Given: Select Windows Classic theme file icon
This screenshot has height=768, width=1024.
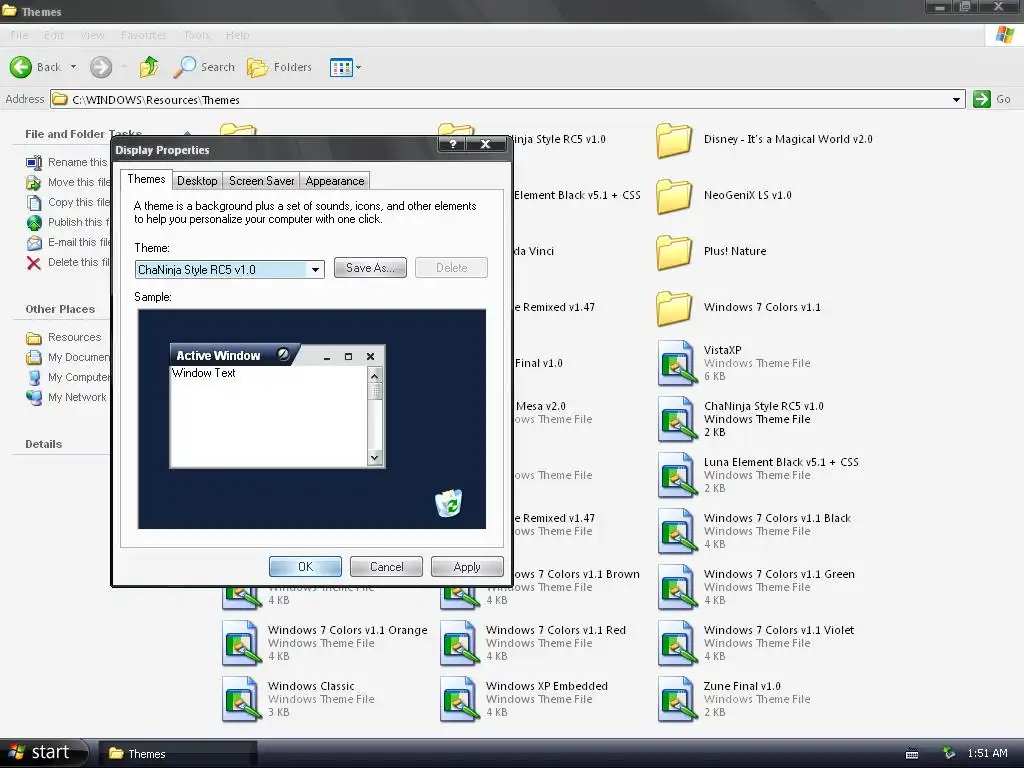Looking at the screenshot, I should [240, 699].
